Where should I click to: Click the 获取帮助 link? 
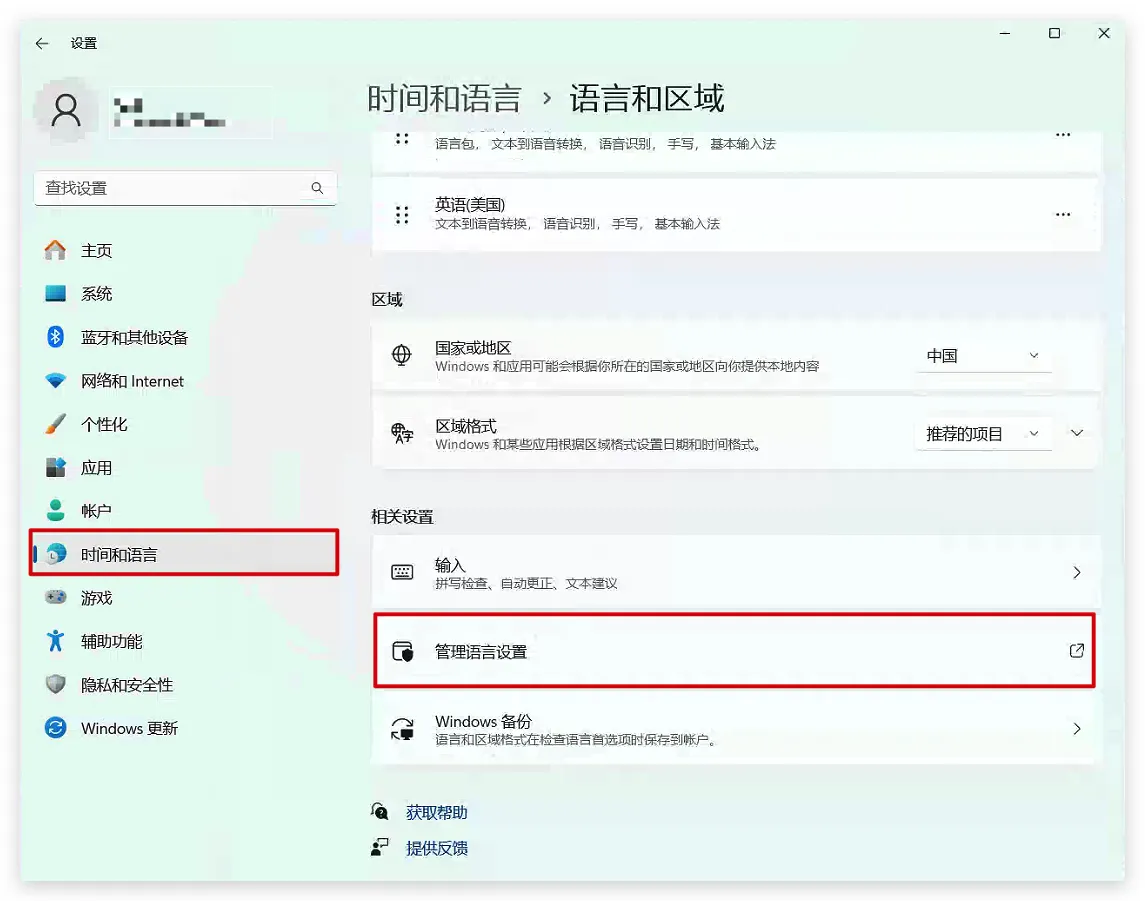(436, 812)
